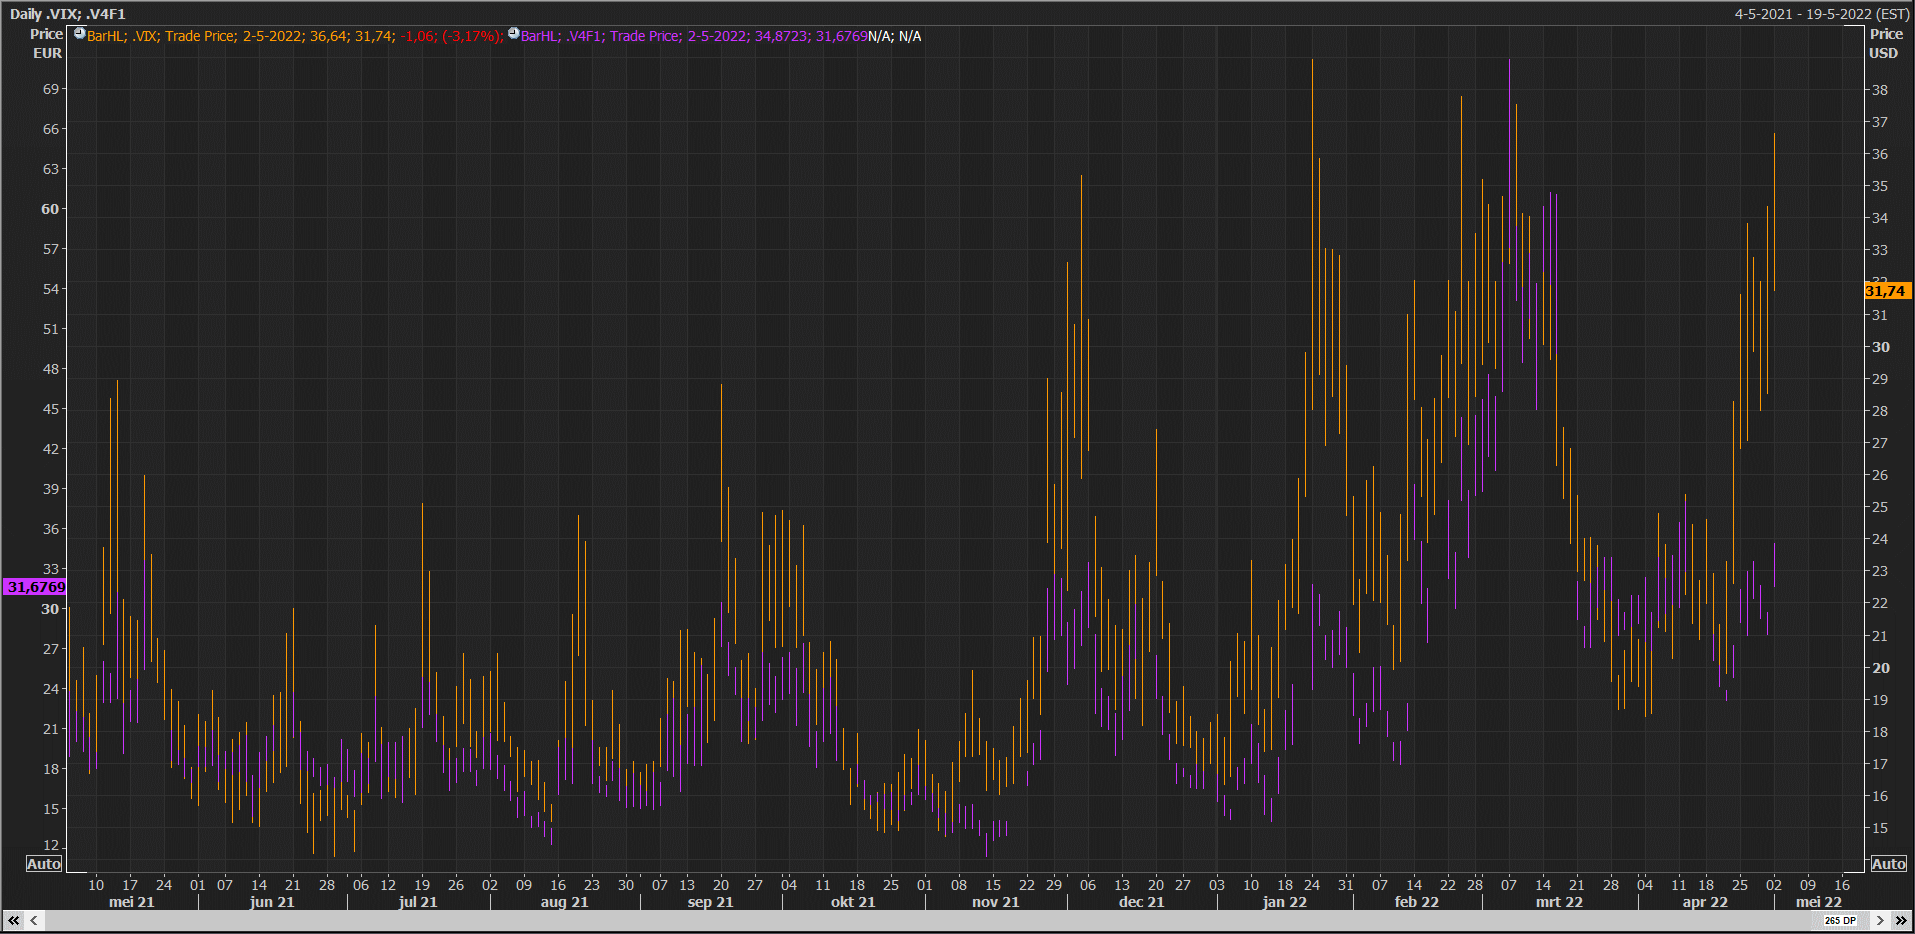Click the 'sep 21' month label
The image size is (1915, 934).
tap(711, 902)
